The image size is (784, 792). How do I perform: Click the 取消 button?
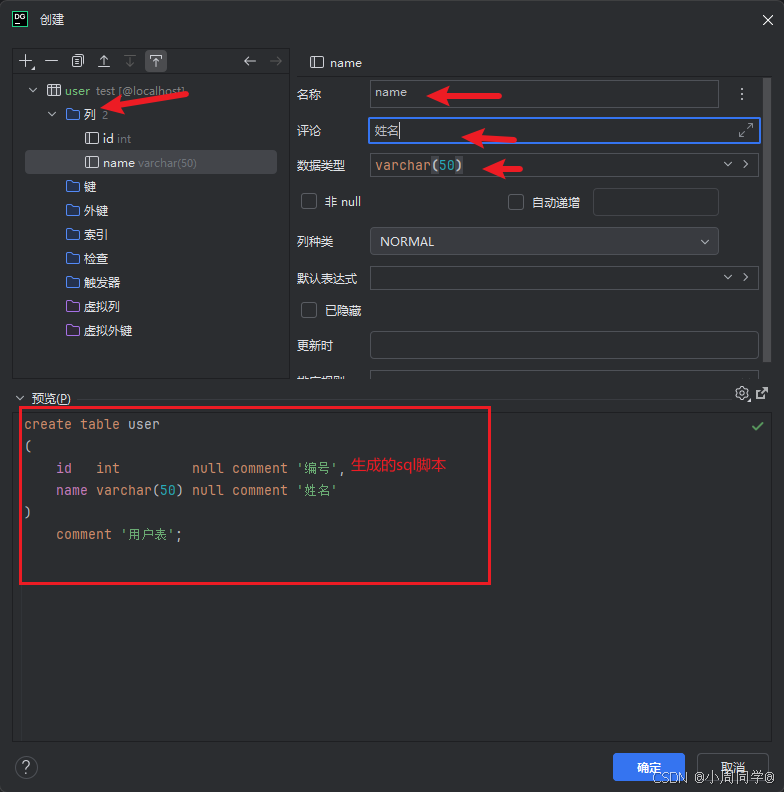(x=732, y=767)
